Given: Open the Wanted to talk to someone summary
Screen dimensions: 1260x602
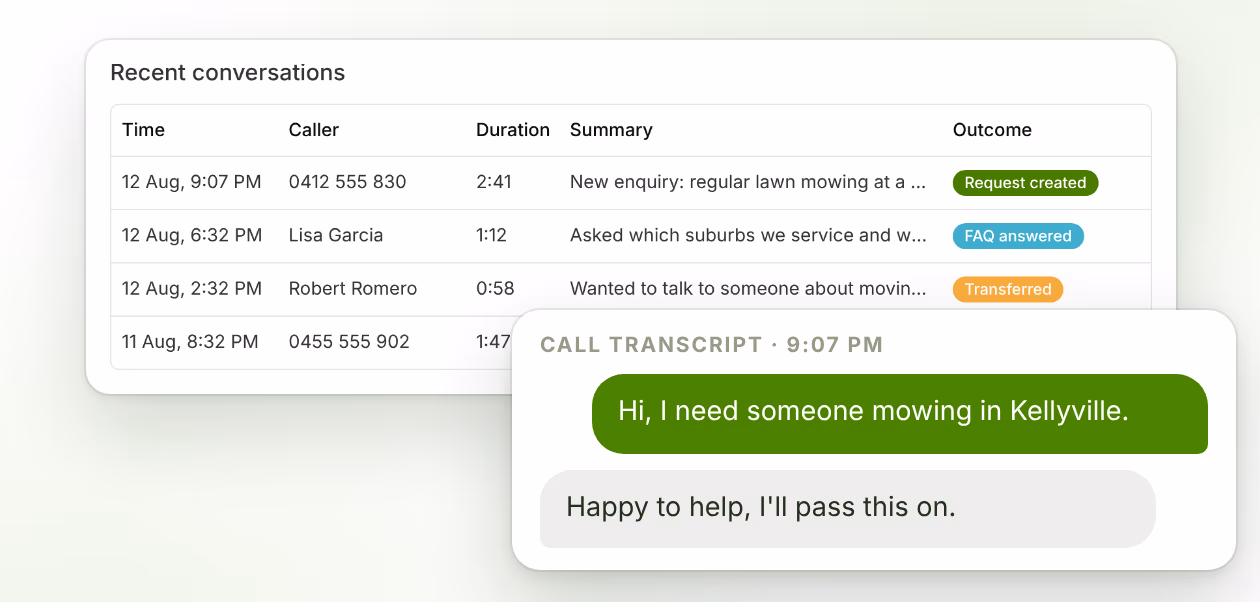Looking at the screenshot, I should point(750,289).
